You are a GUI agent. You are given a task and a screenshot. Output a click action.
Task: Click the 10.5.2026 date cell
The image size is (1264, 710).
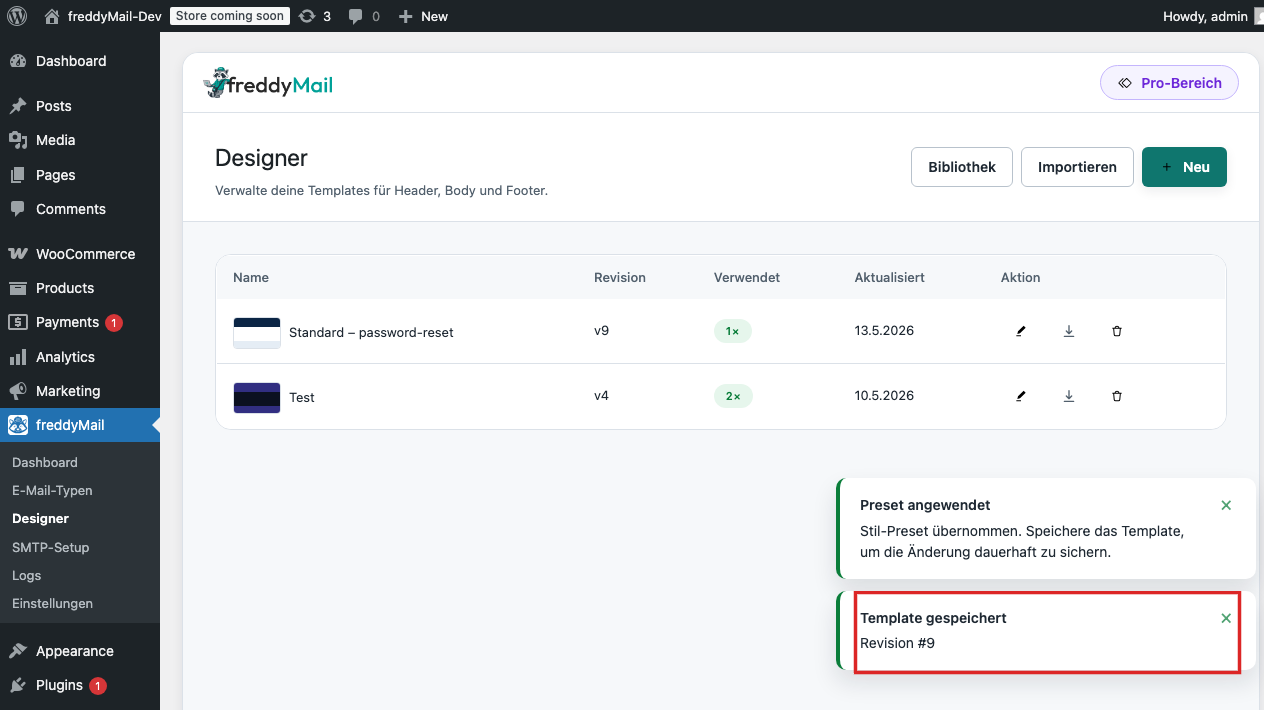coord(884,395)
